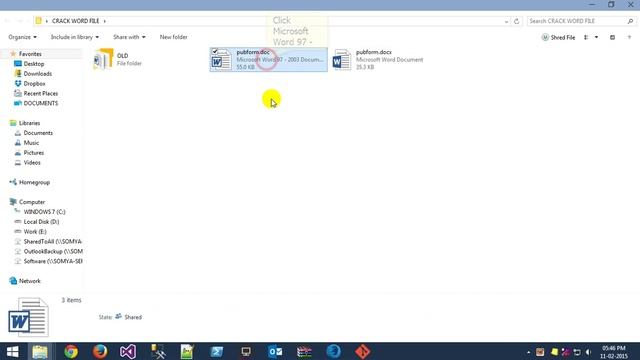The image size is (640, 360).
Task: Click the Search CRACK WORD FILE field
Action: [577, 21]
